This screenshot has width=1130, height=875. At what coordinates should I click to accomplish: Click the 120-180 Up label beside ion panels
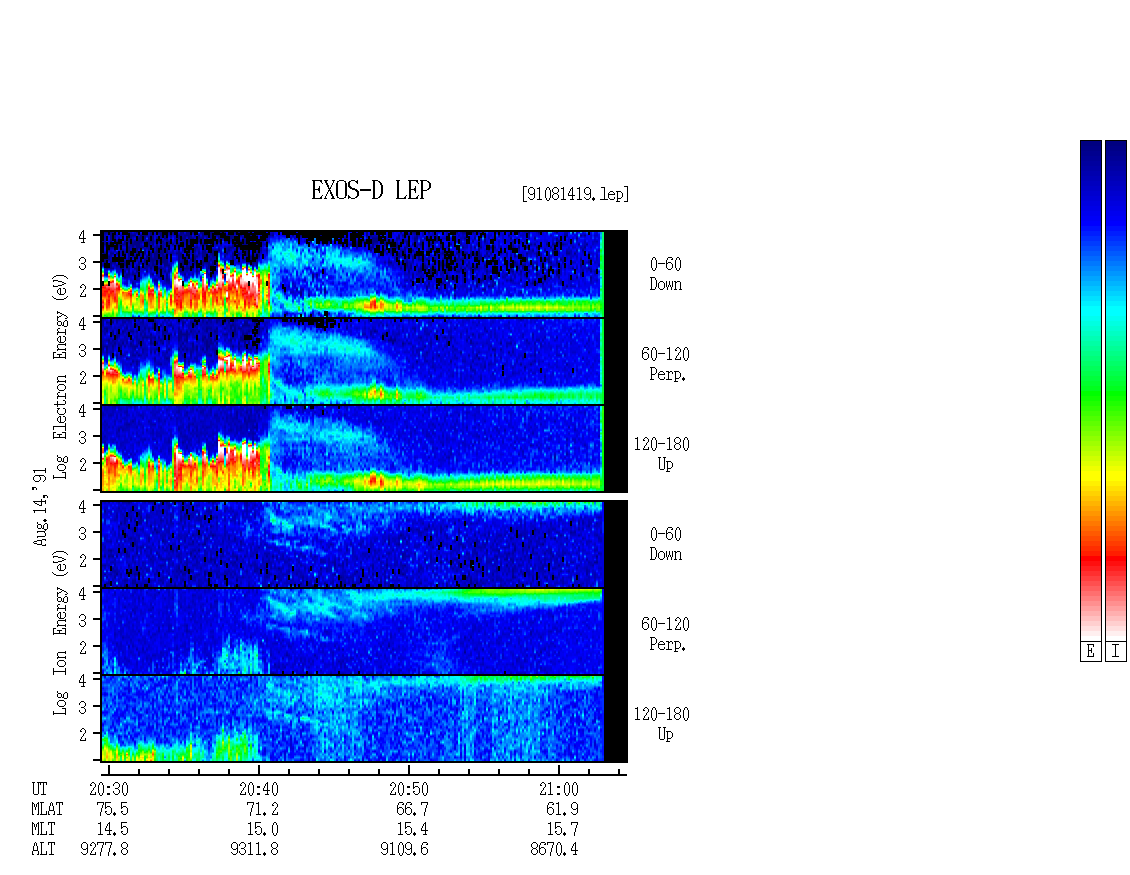[x=662, y=724]
